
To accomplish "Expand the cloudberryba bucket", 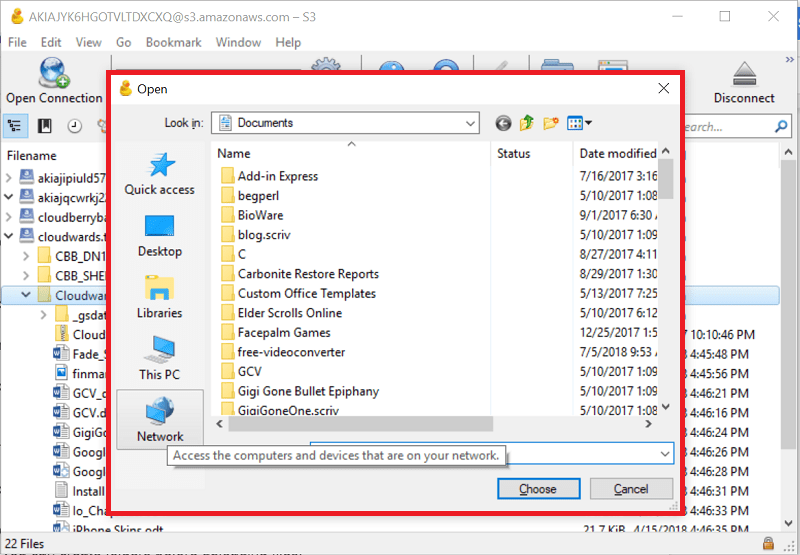I will pos(9,217).
